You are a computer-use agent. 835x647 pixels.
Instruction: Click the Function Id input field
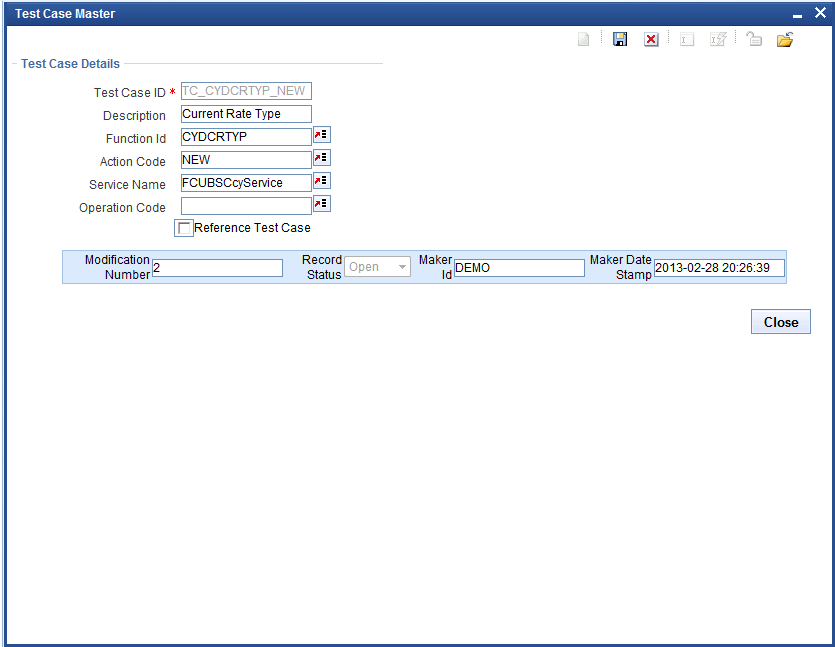[246, 137]
